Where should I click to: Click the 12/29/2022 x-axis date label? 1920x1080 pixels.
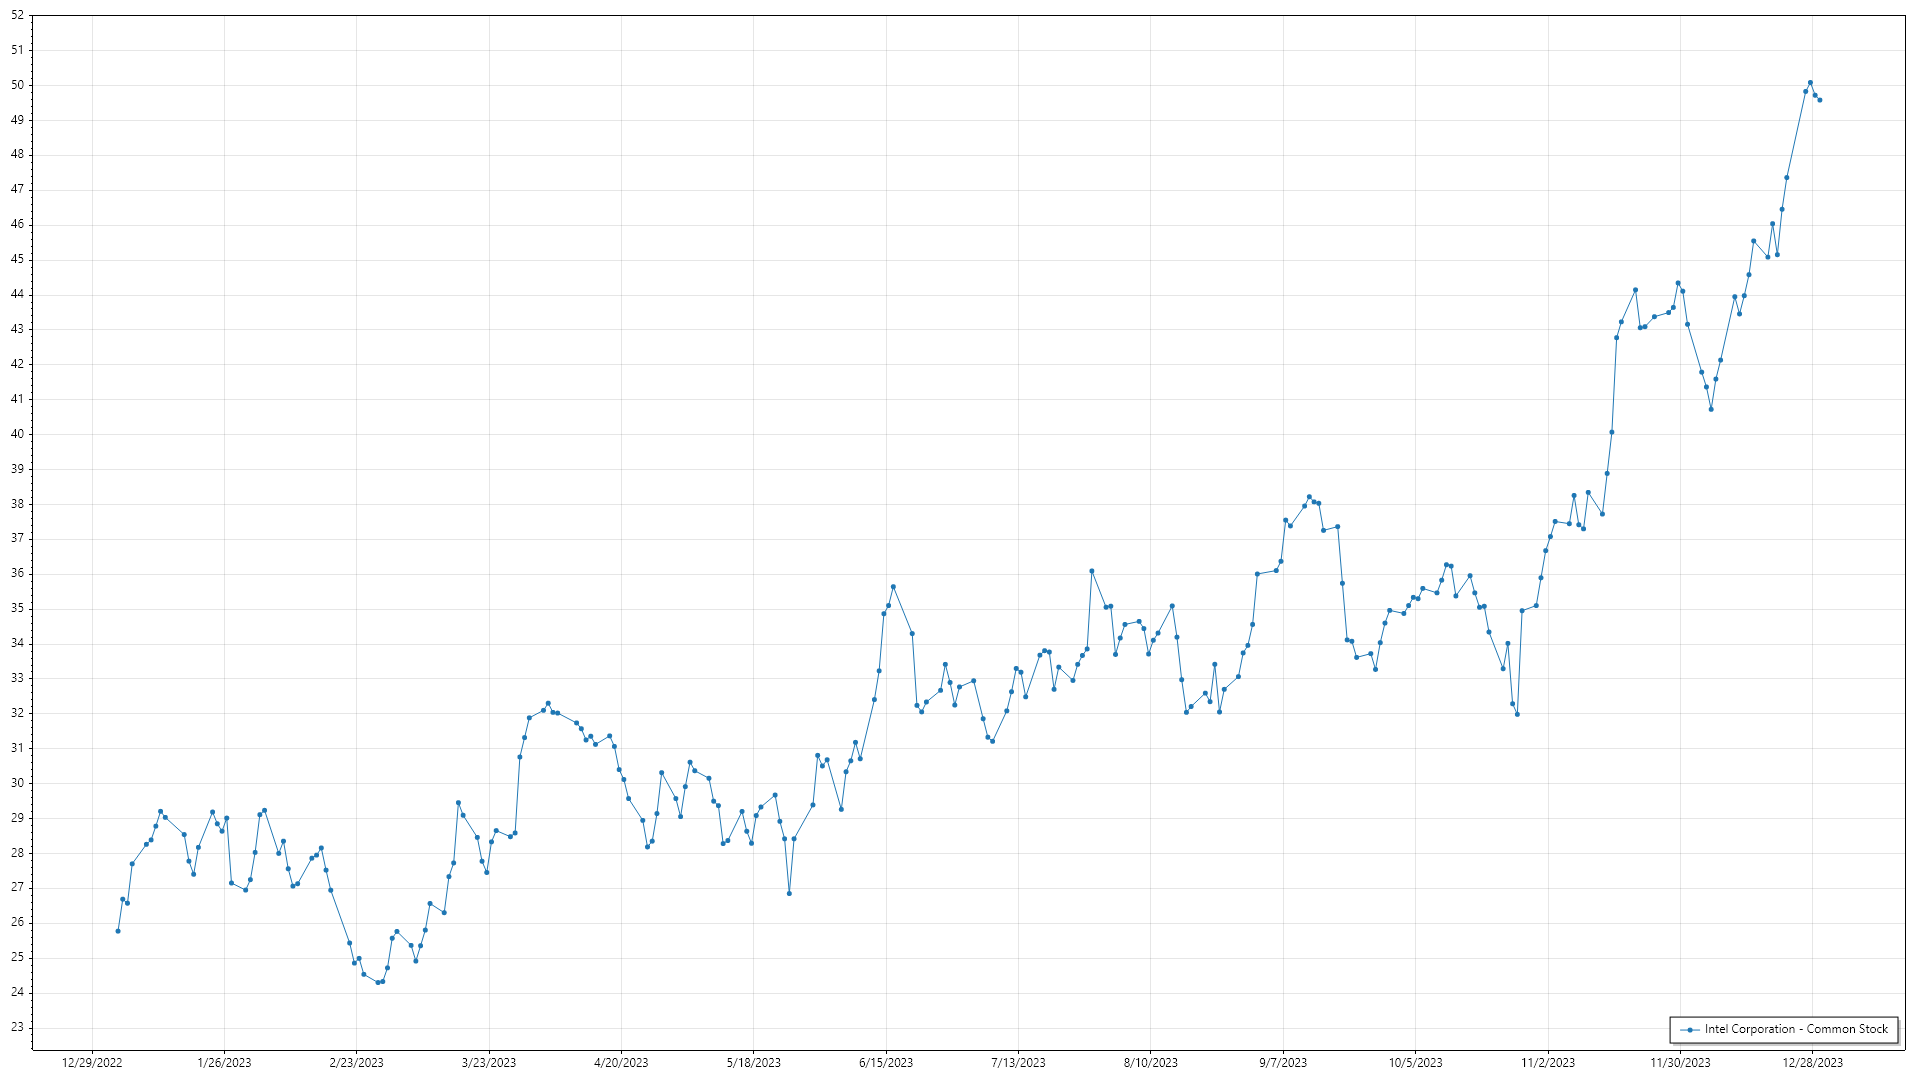92,1063
